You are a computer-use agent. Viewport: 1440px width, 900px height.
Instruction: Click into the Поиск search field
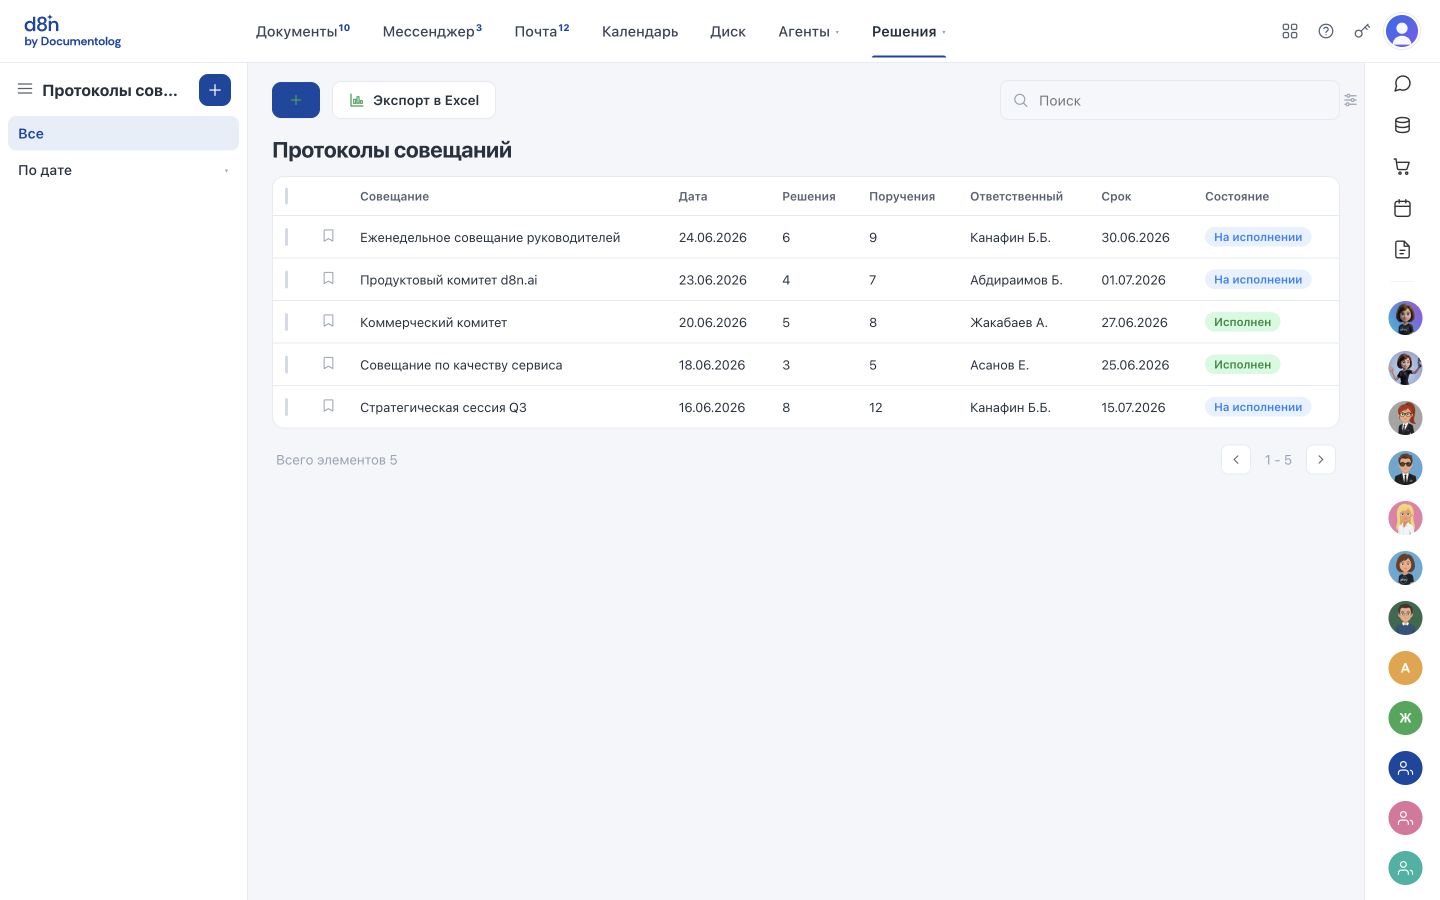[1170, 100]
